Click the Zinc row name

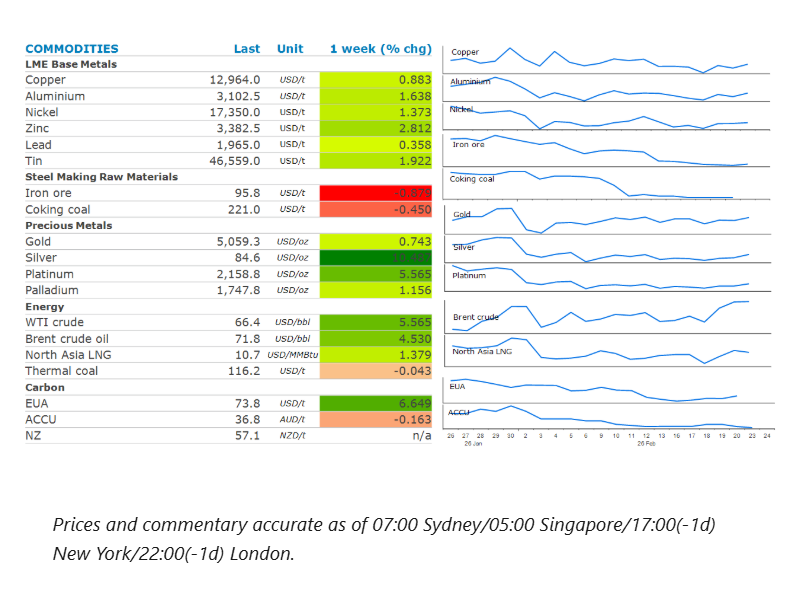(x=37, y=128)
